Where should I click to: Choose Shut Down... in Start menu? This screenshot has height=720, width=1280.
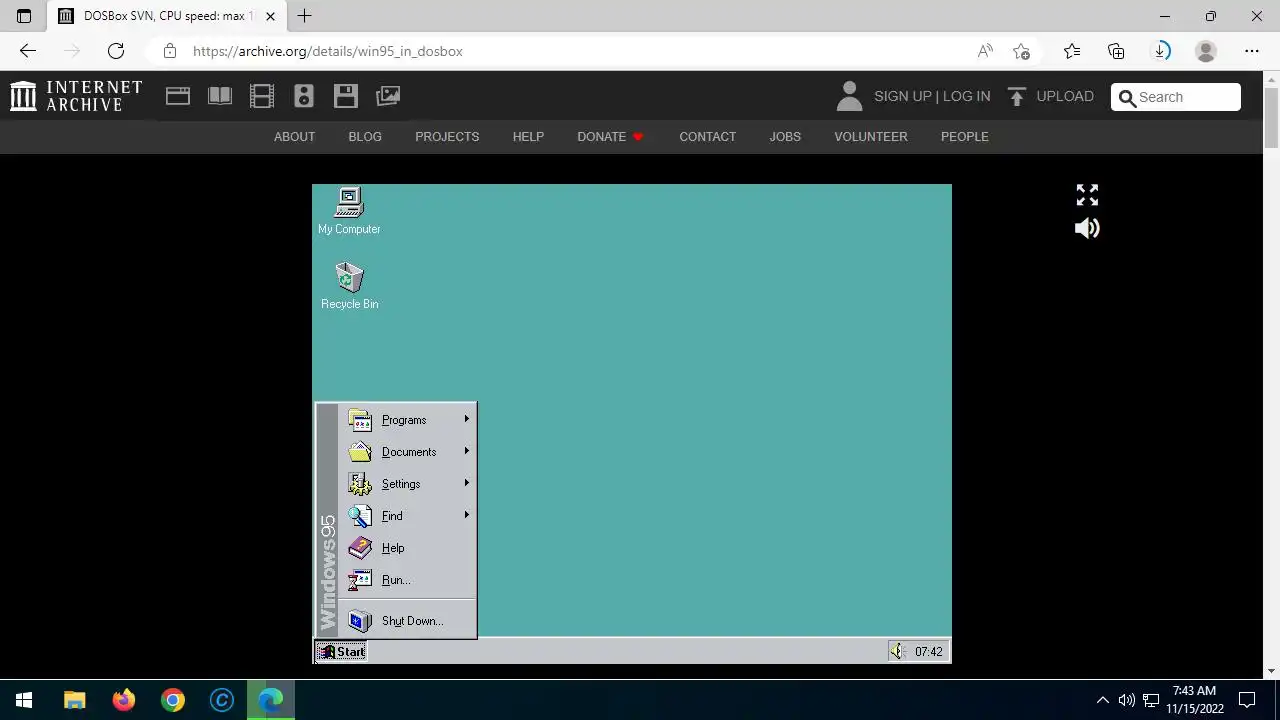click(407, 621)
